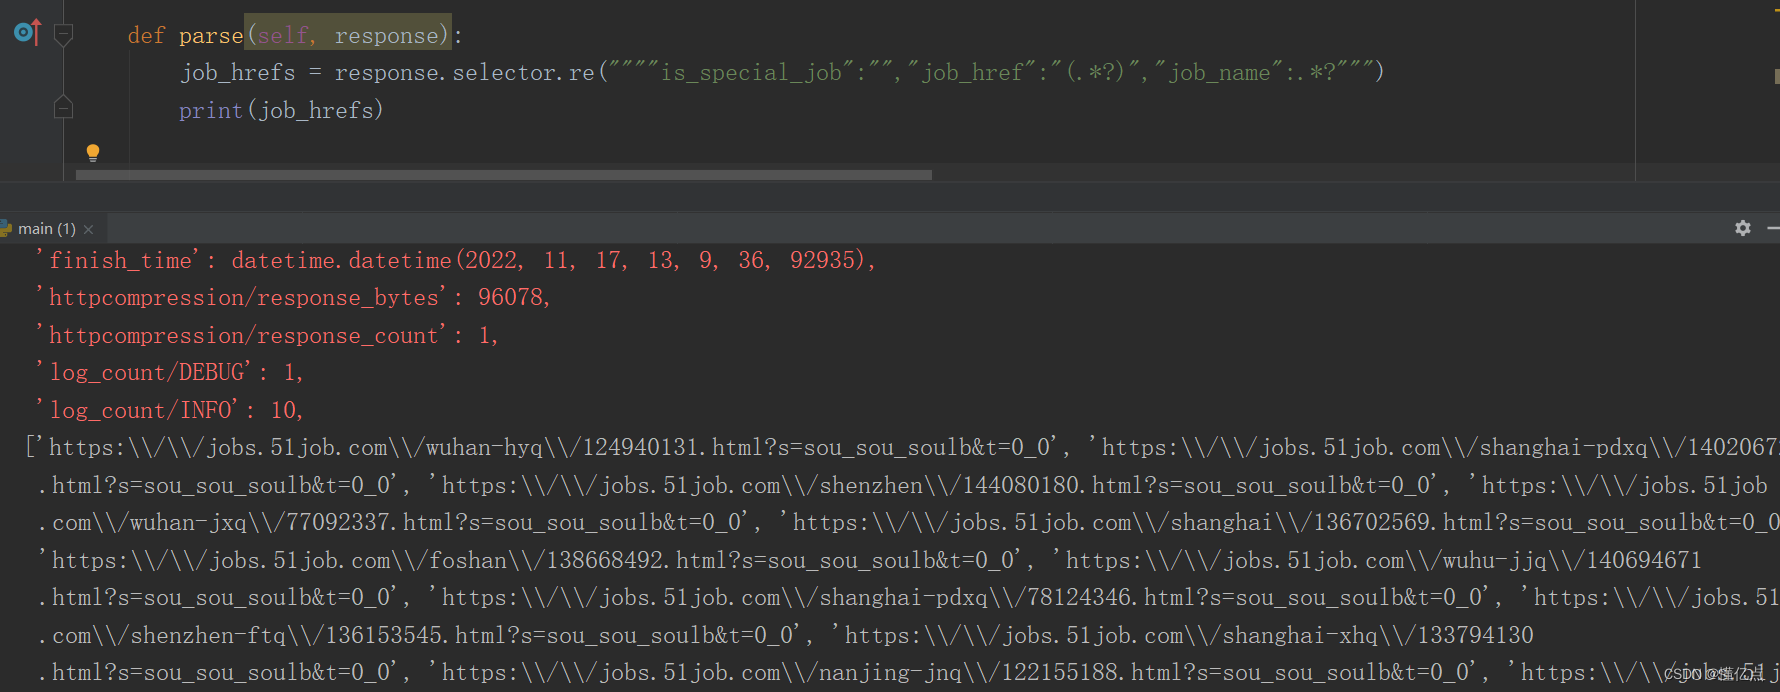1780x692 pixels.
Task: Click the fold end marker beside print line
Action: pos(63,107)
